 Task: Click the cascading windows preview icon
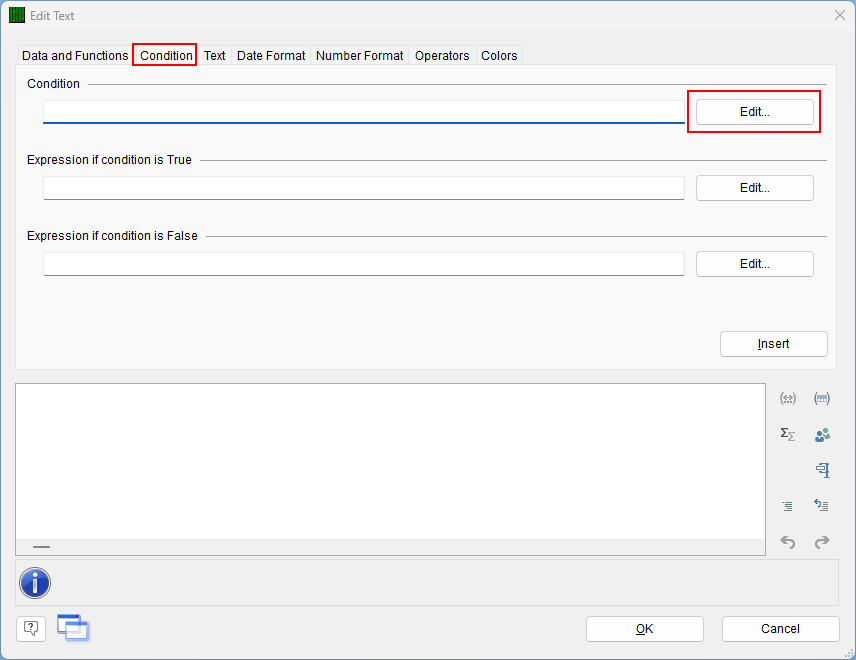[x=71, y=628]
